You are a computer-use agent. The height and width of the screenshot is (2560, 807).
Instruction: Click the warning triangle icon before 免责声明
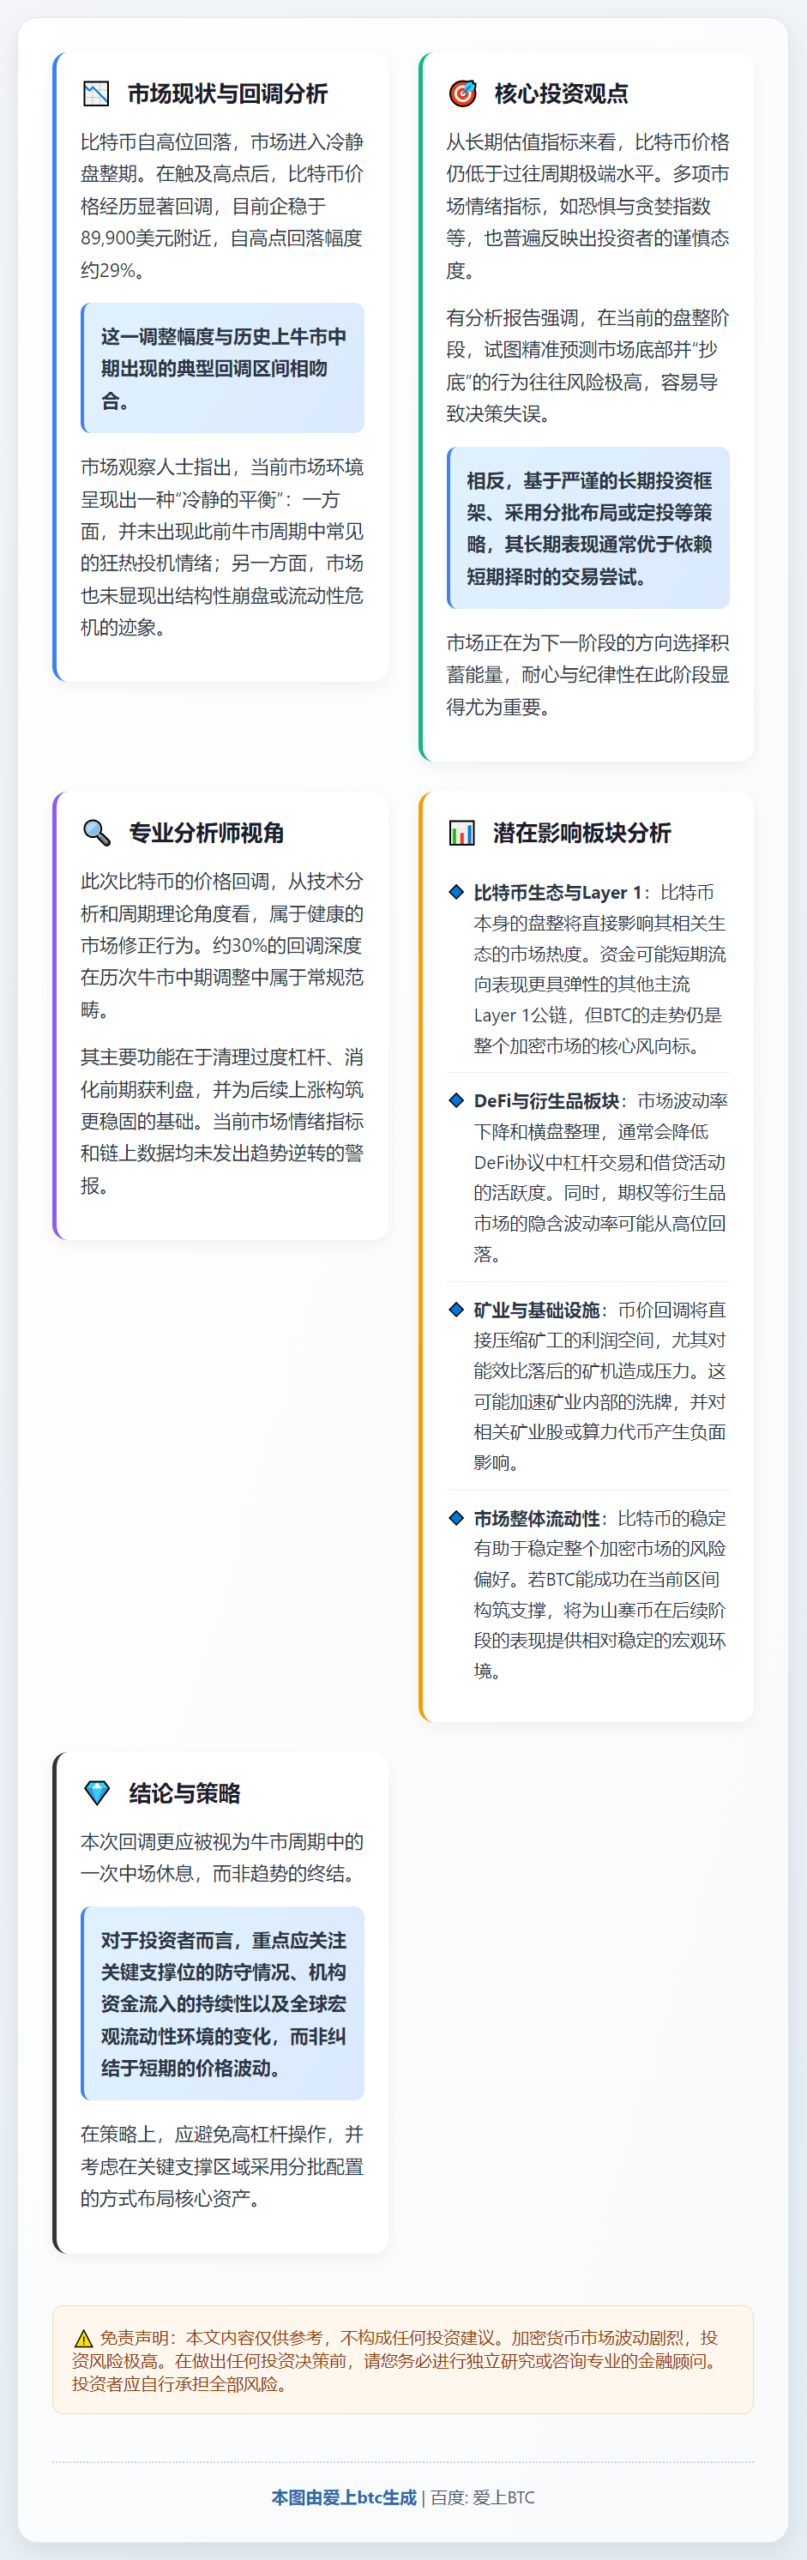coord(84,2339)
